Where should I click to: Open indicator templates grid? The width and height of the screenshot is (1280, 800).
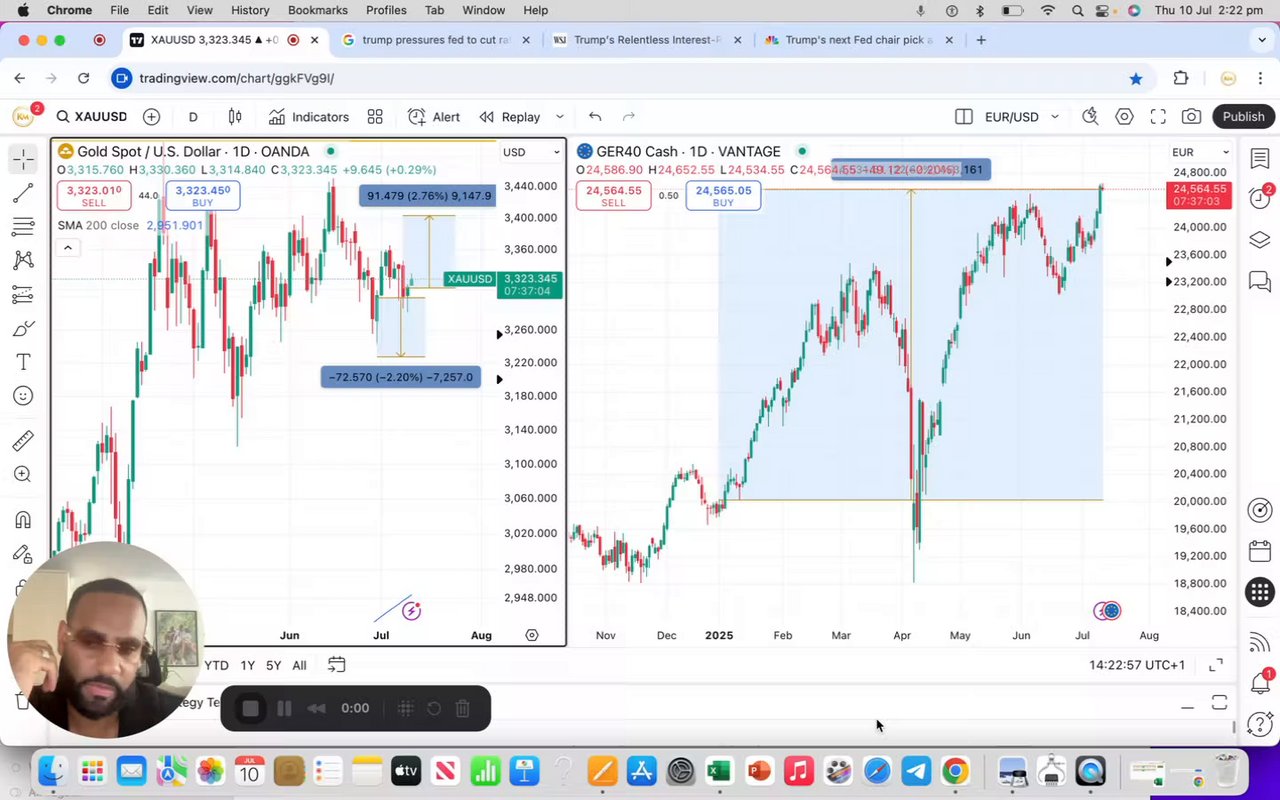pos(375,117)
